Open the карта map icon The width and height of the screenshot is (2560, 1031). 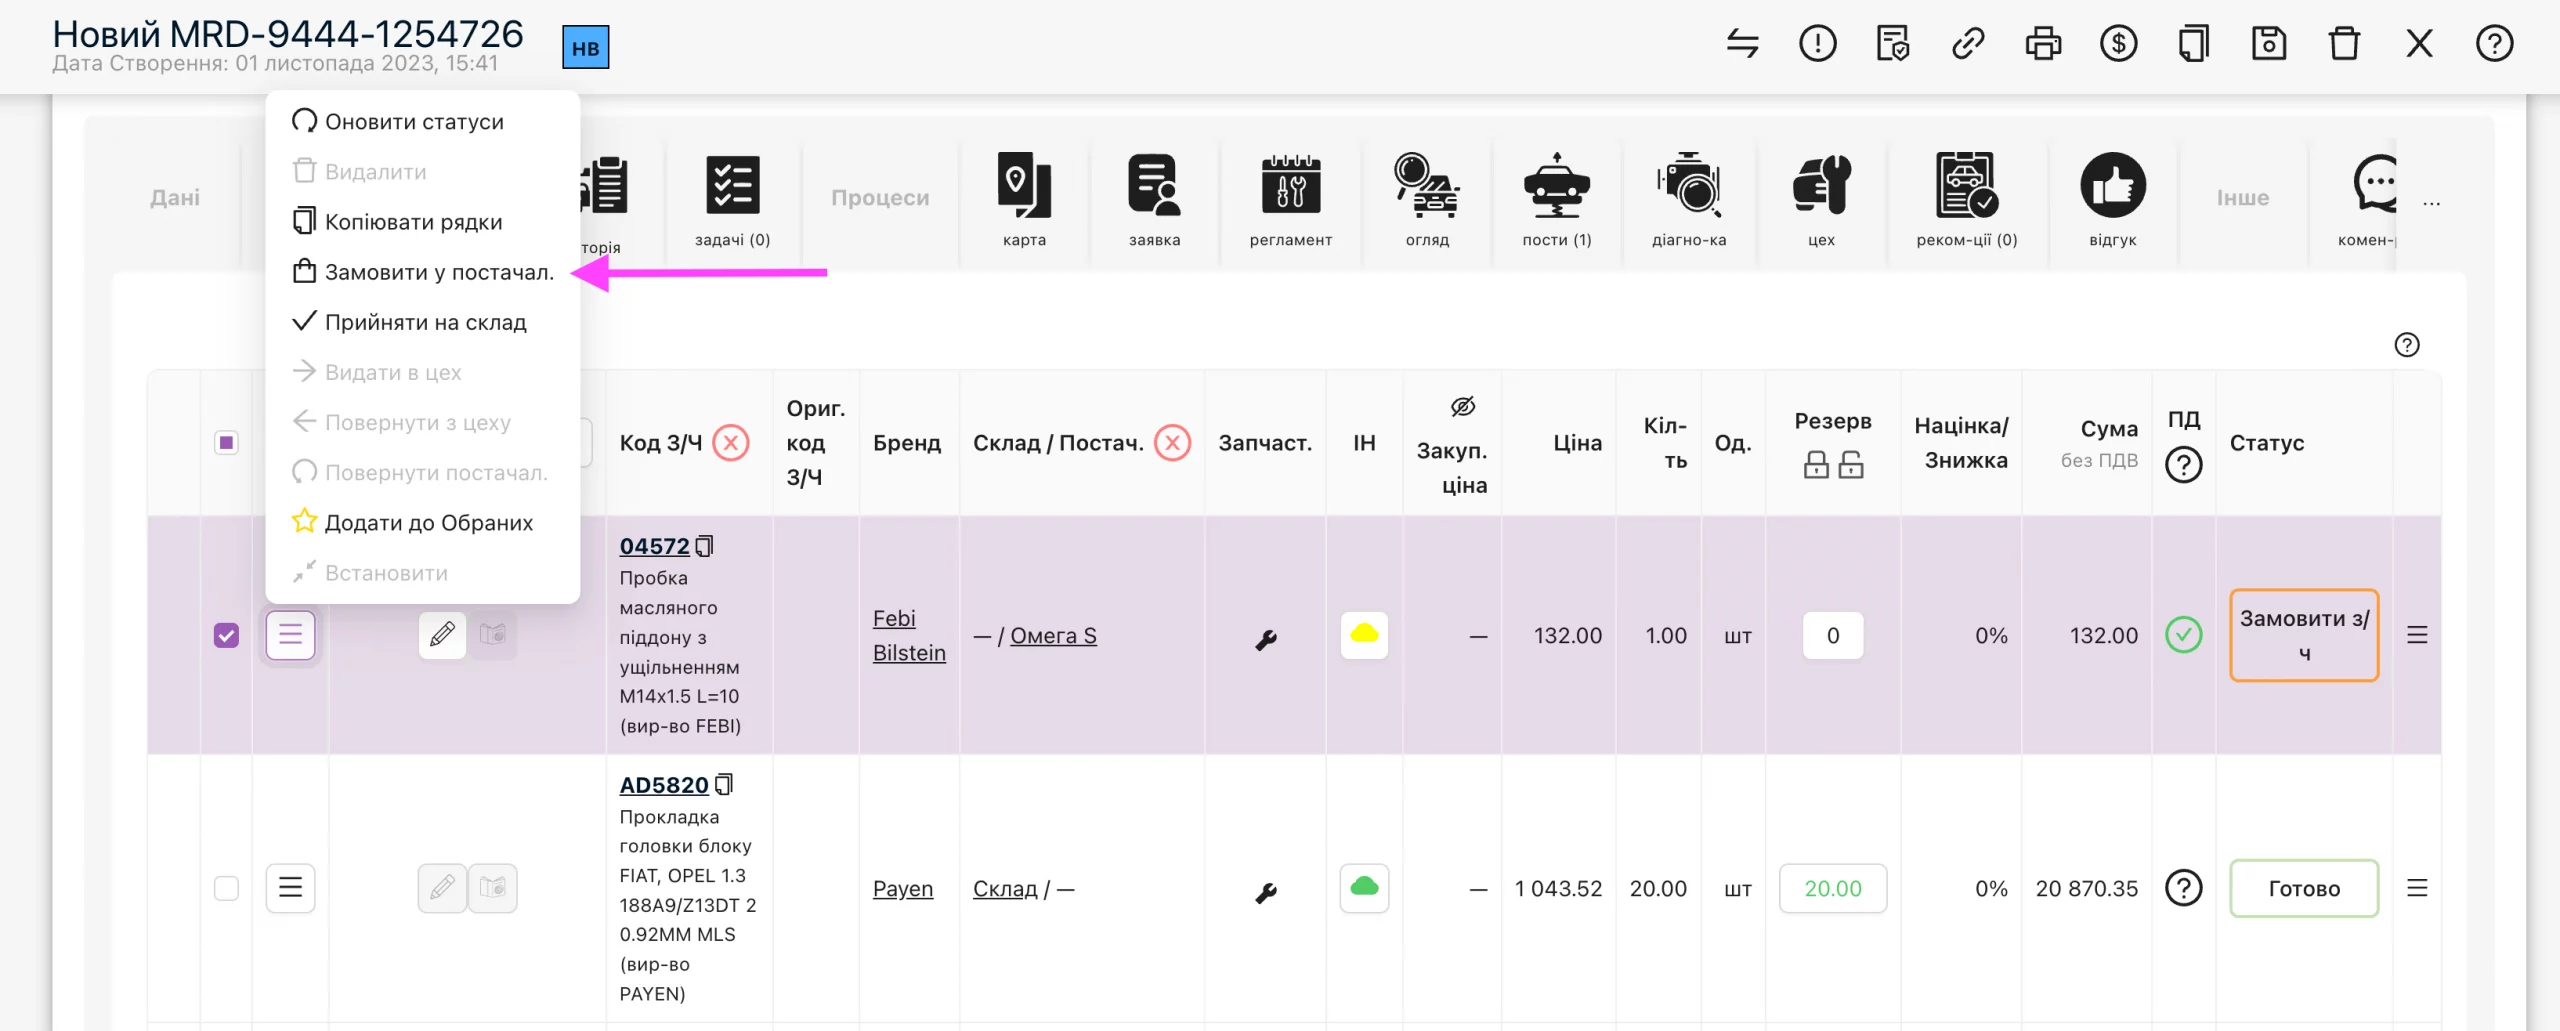coord(1024,185)
